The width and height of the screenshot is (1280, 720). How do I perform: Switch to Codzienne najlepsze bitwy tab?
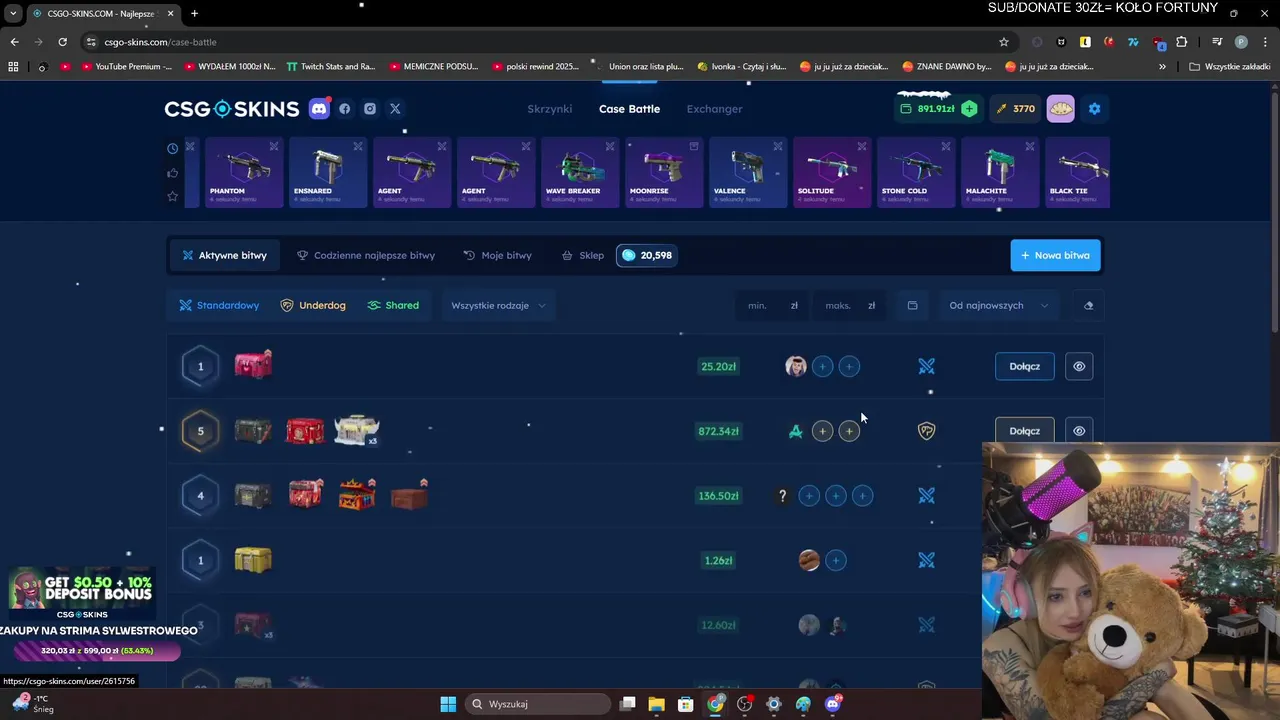[366, 255]
